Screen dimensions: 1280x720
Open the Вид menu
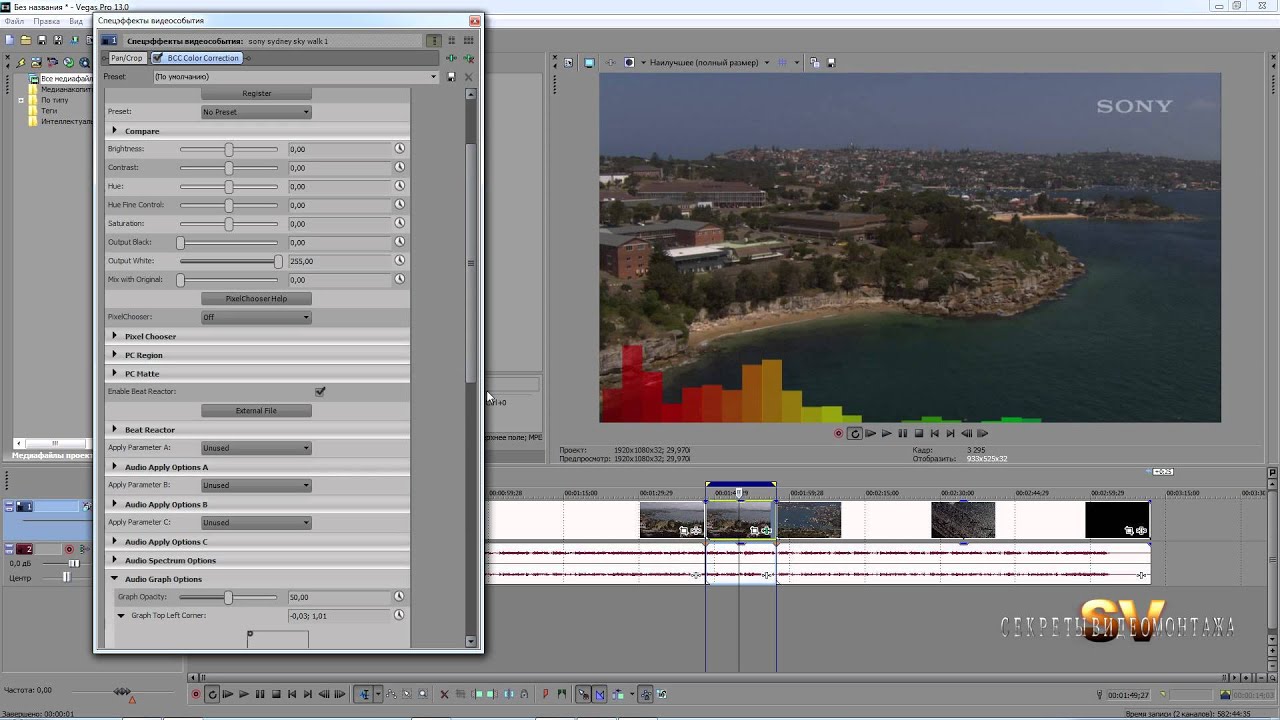pos(75,21)
